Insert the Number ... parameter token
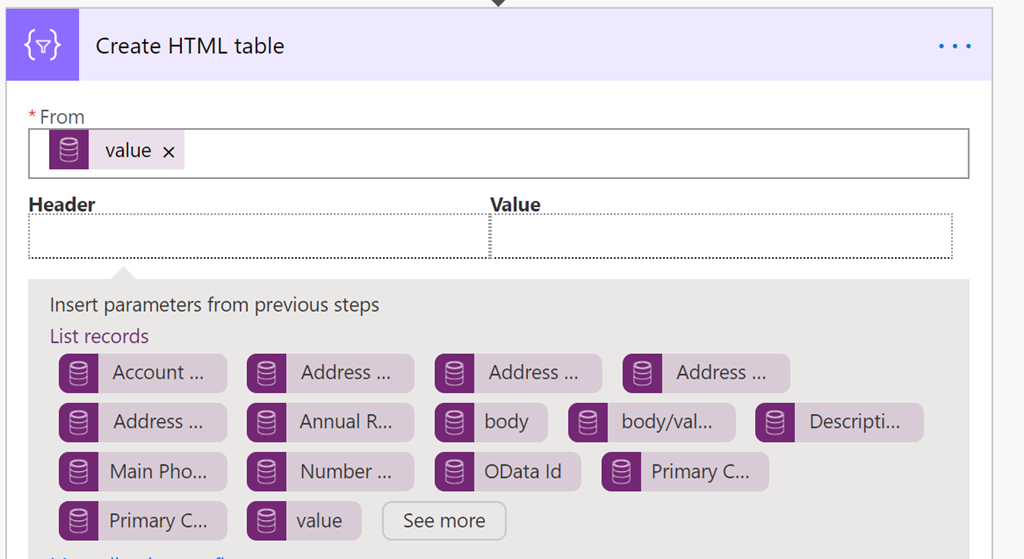This screenshot has height=559, width=1024. pyautogui.click(x=330, y=471)
